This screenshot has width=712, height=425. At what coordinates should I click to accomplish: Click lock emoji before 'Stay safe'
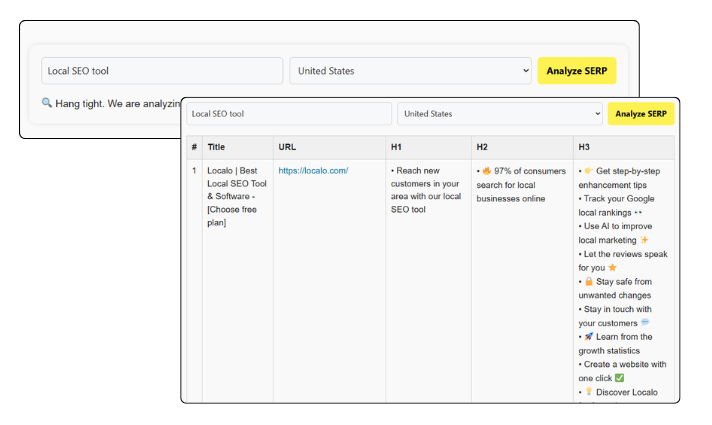[x=588, y=282]
